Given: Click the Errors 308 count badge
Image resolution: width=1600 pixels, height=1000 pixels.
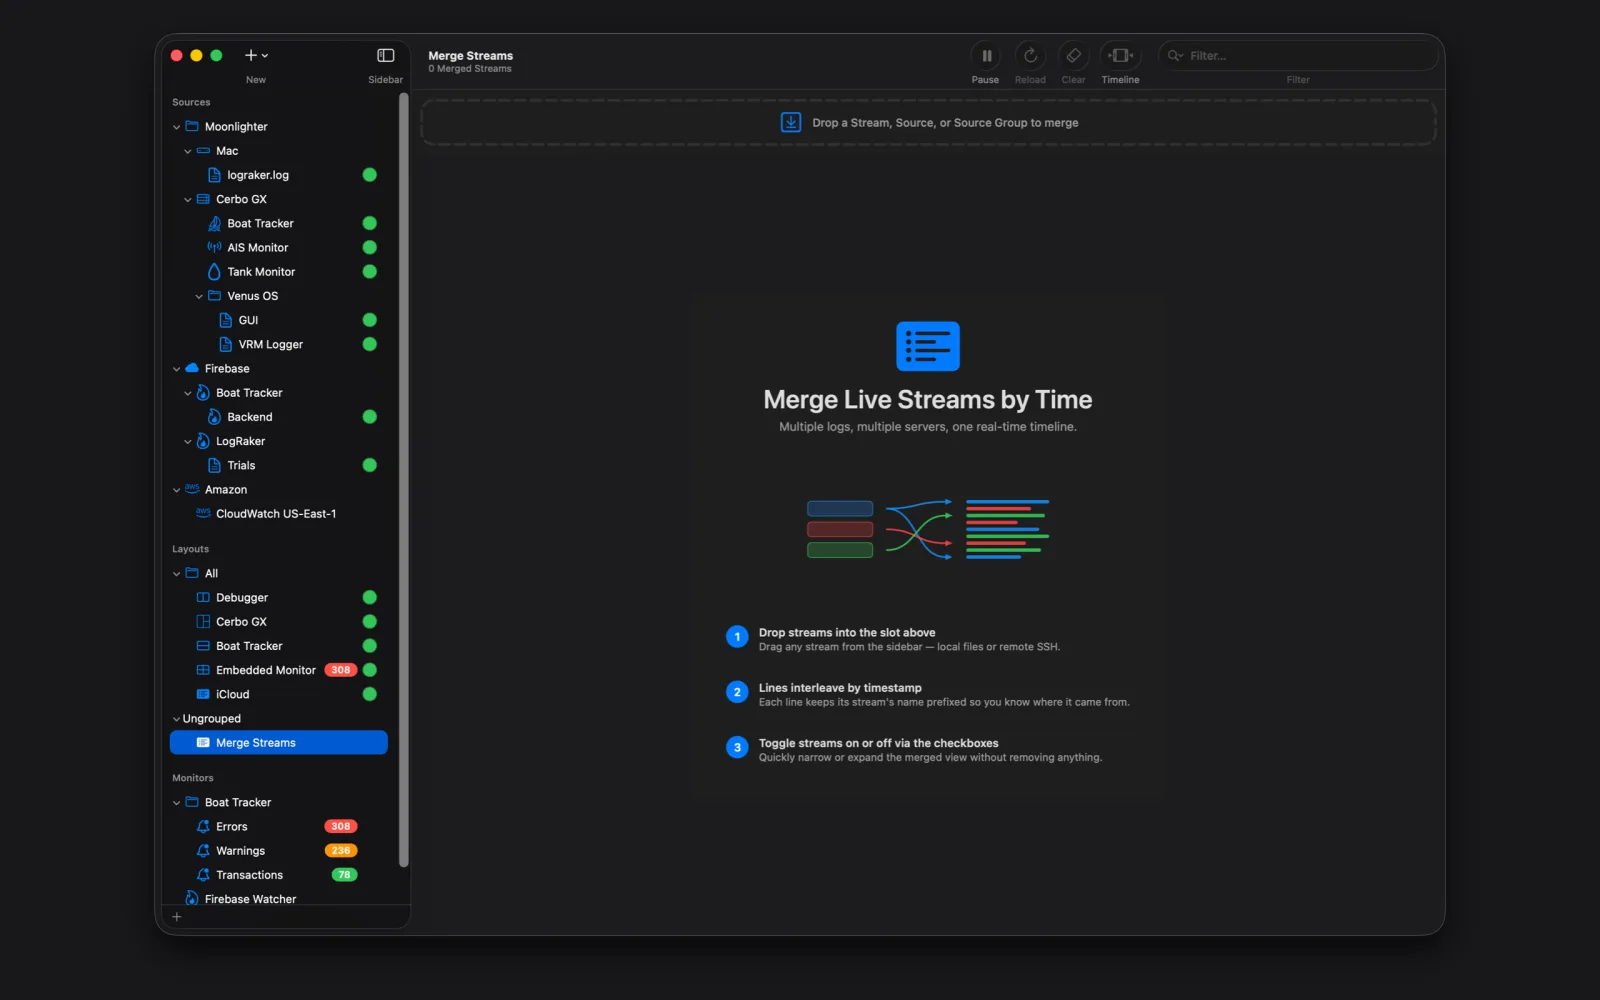Looking at the screenshot, I should point(341,826).
